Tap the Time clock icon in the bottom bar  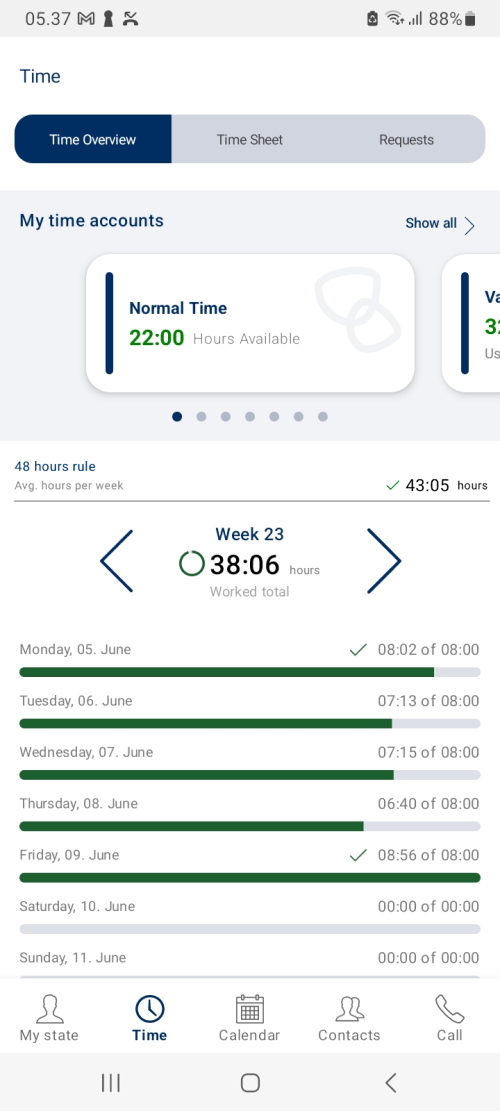(149, 1008)
